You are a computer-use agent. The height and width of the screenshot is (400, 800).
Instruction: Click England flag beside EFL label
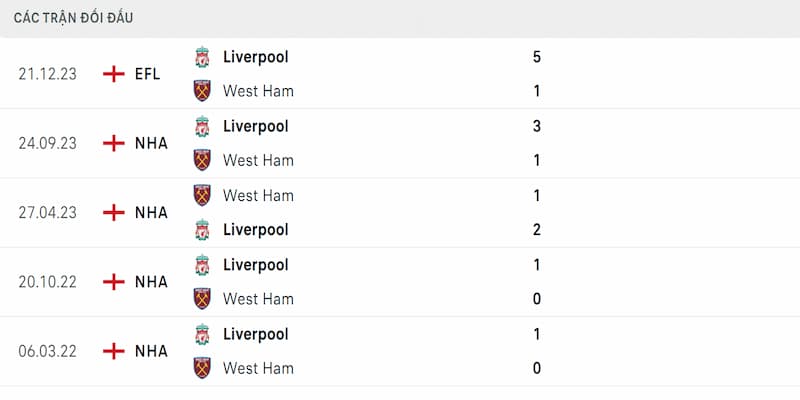coord(115,73)
